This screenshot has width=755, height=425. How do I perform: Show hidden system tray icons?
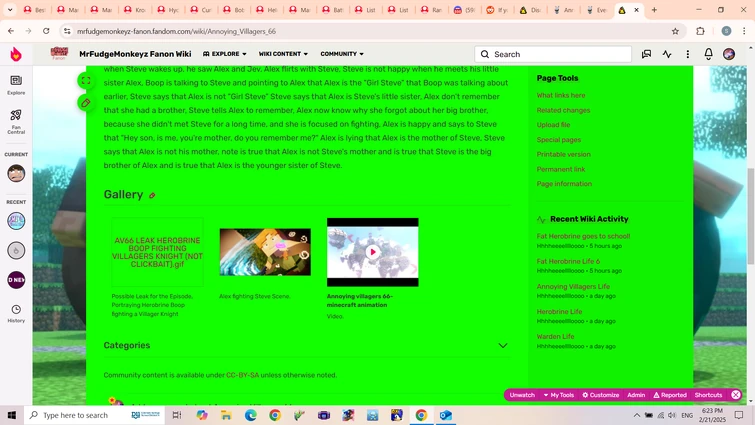[637, 415]
